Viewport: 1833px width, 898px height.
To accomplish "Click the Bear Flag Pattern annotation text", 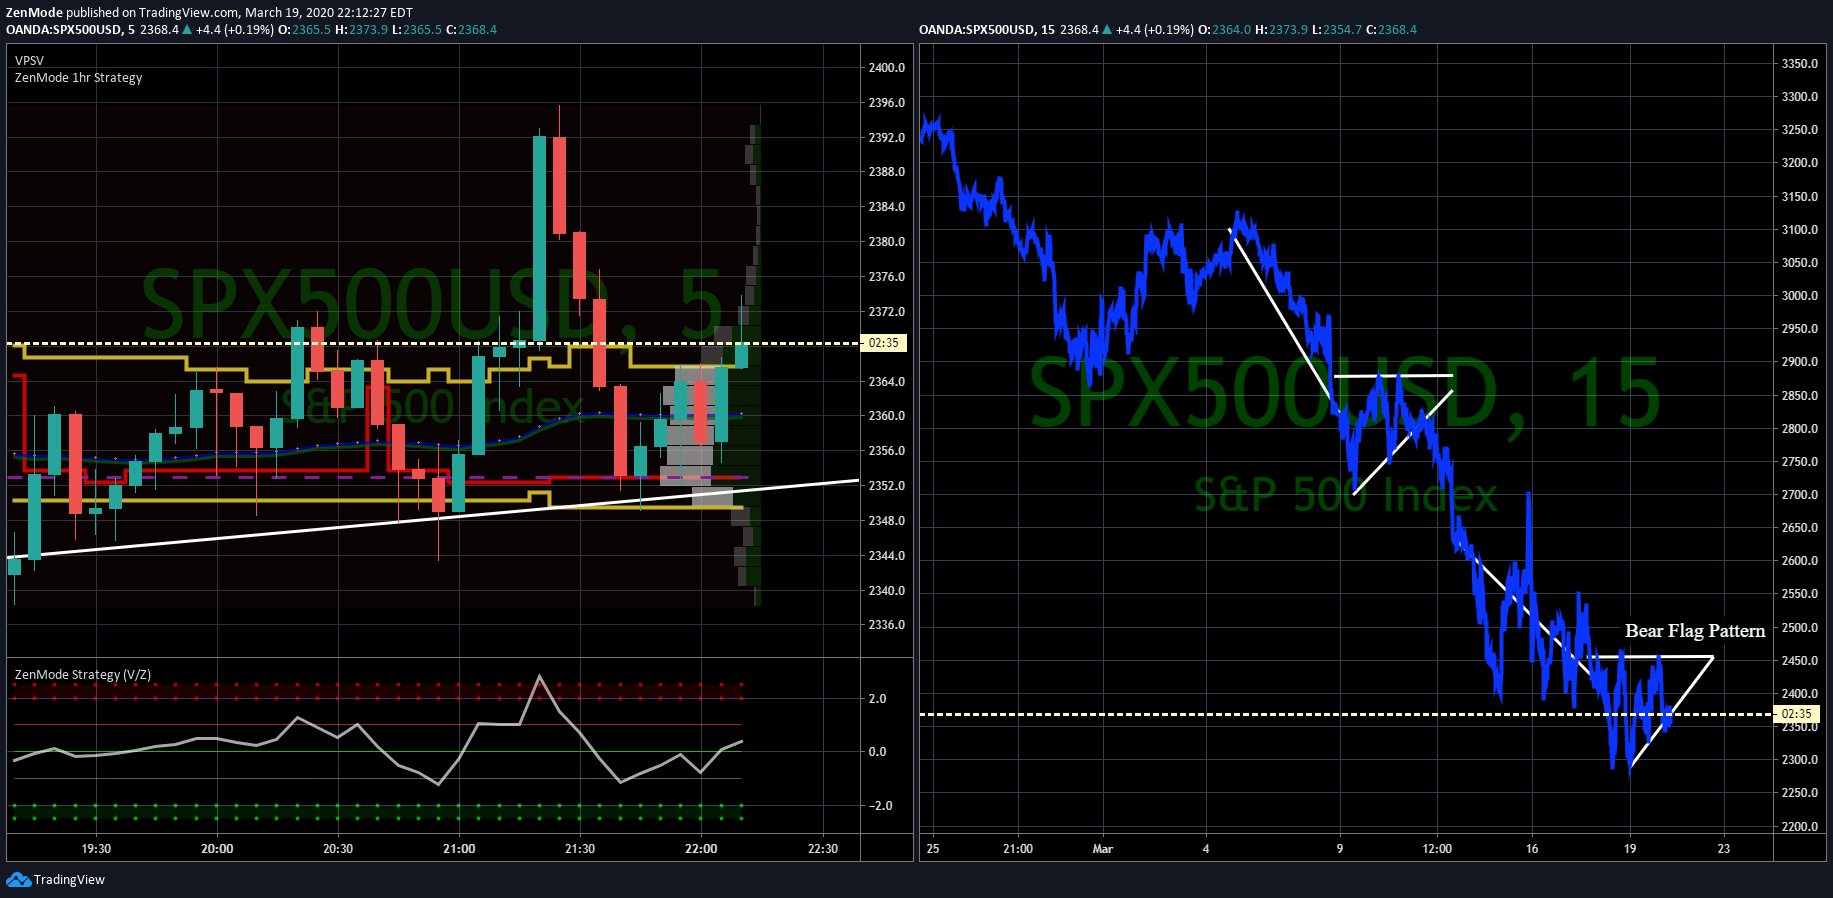I will 1695,631.
